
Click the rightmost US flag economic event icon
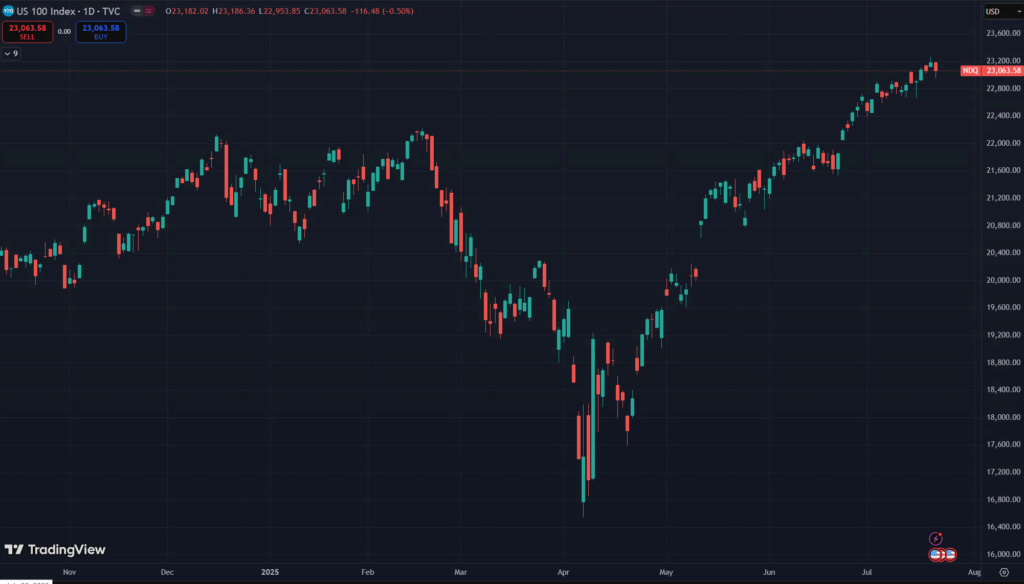[x=951, y=554]
